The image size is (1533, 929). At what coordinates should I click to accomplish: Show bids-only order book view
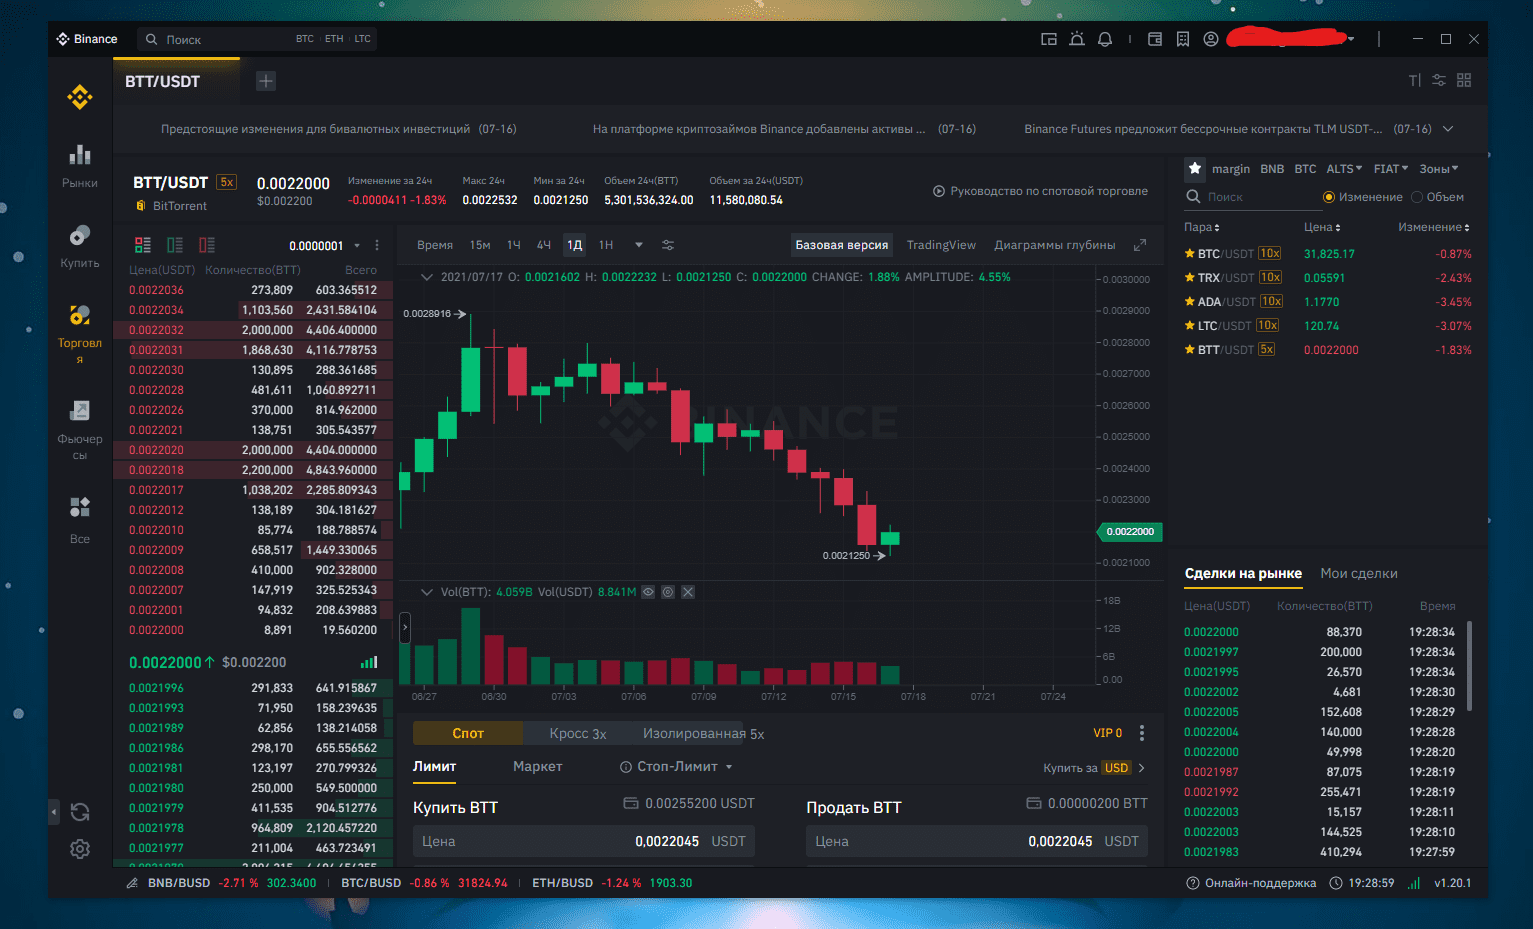(175, 245)
